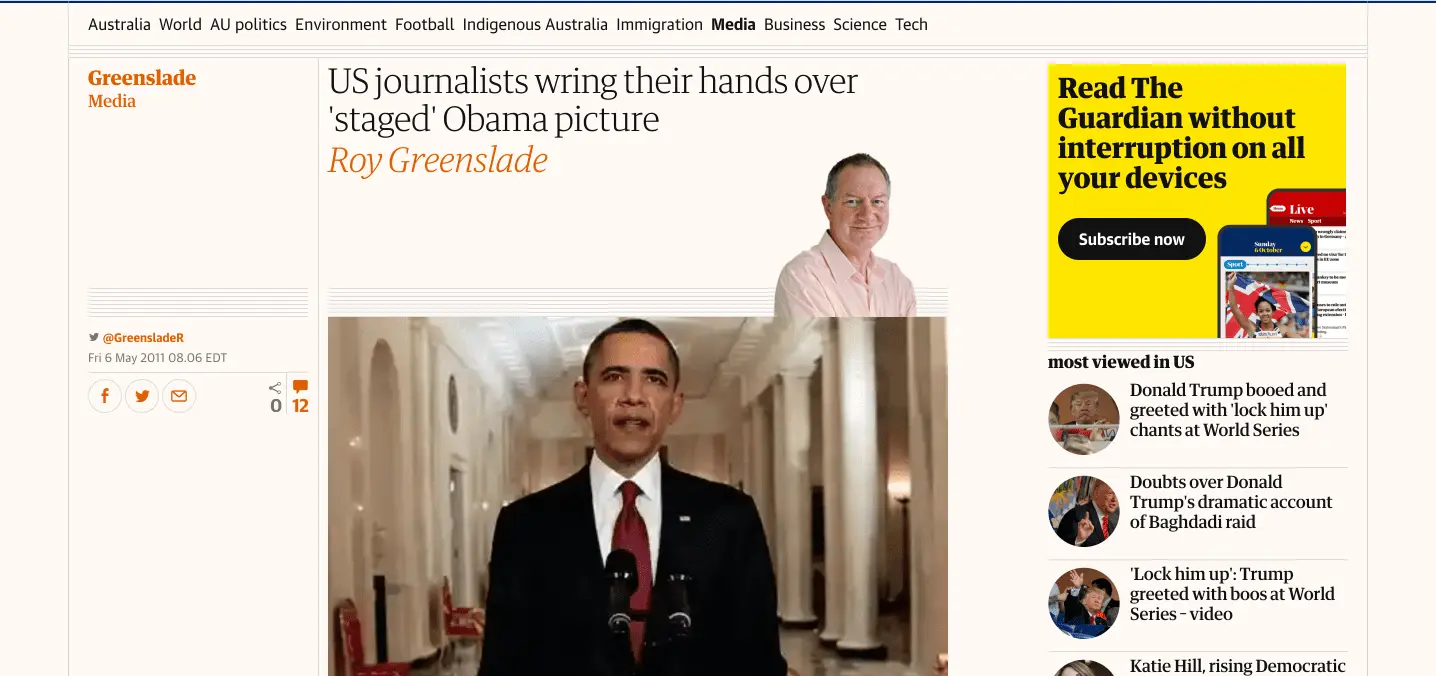Click the Media label under Greenslade
The height and width of the screenshot is (676, 1436).
coord(112,101)
